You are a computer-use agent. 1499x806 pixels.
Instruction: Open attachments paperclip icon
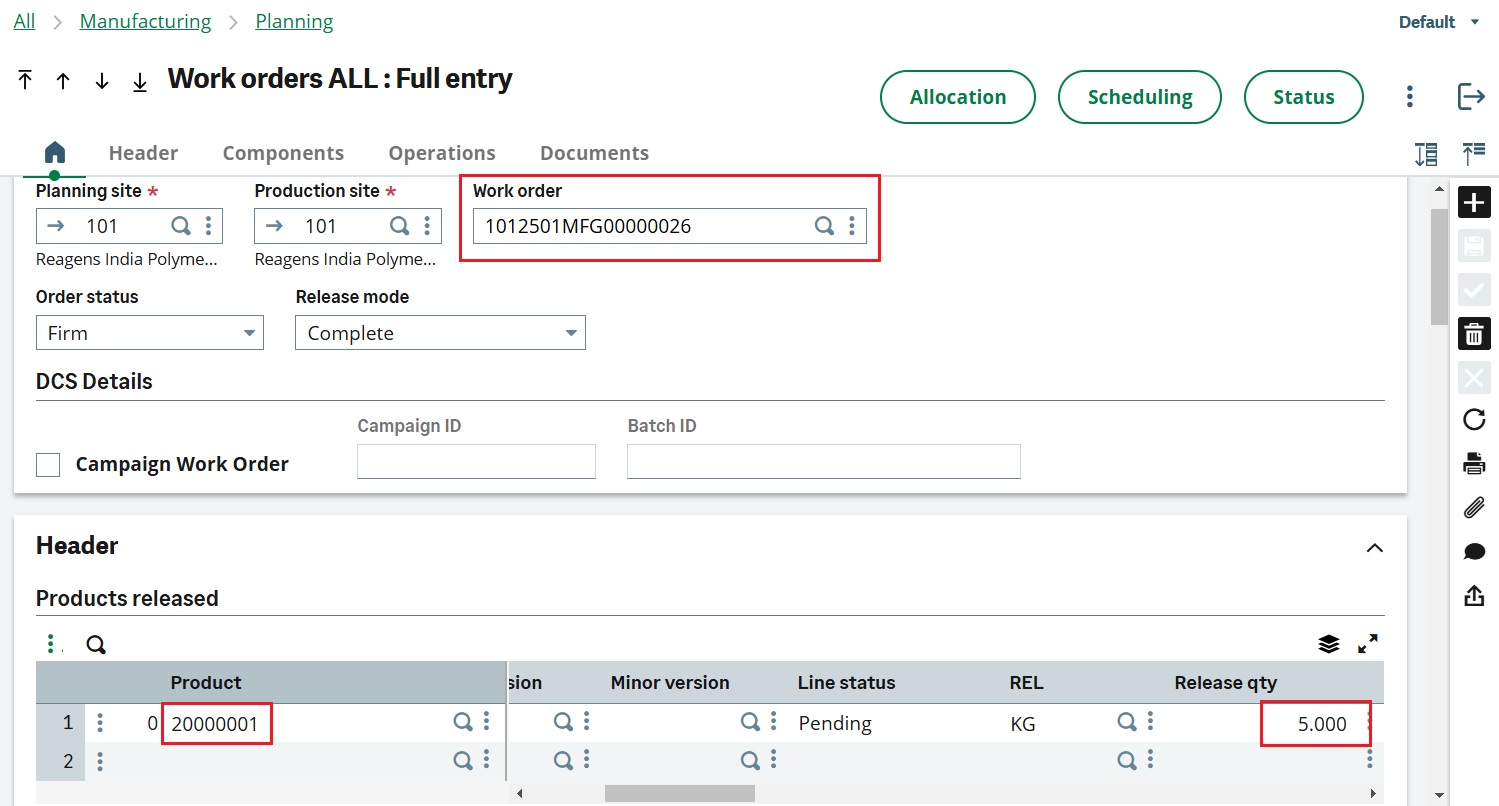[1474, 508]
